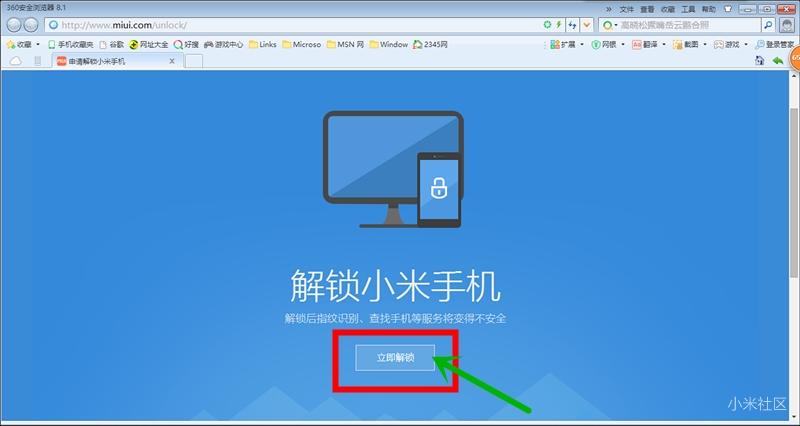The image size is (800, 426).
Task: Click the browser forward navigation button
Action: click(x=31, y=25)
